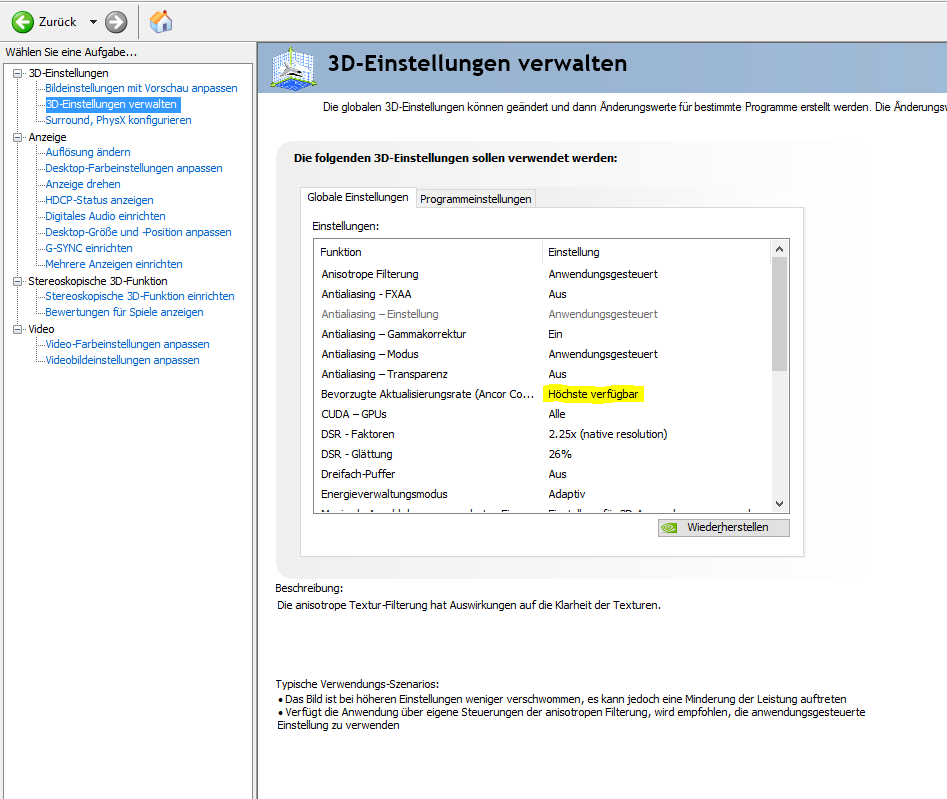Click the scroll-down arrow of the settings list
947x799 pixels.
(x=780, y=504)
